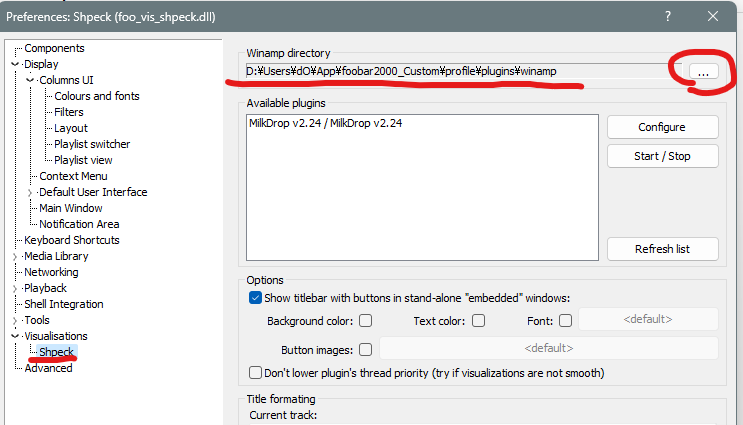Collapse the Display tree node
This screenshot has height=425, width=743.
[x=15, y=64]
